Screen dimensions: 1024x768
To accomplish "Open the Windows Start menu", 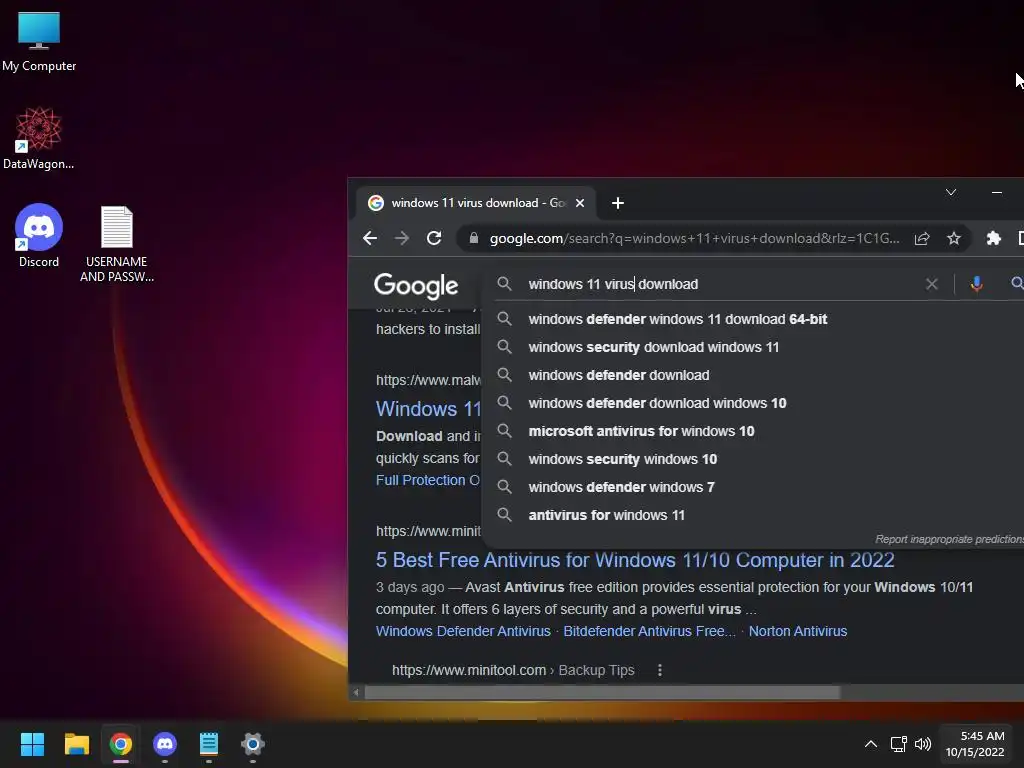I will click(32, 744).
